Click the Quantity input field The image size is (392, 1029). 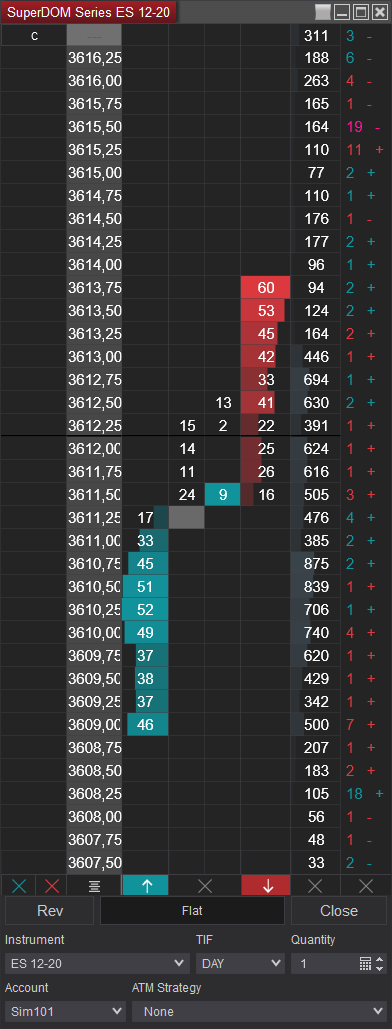tap(325, 964)
